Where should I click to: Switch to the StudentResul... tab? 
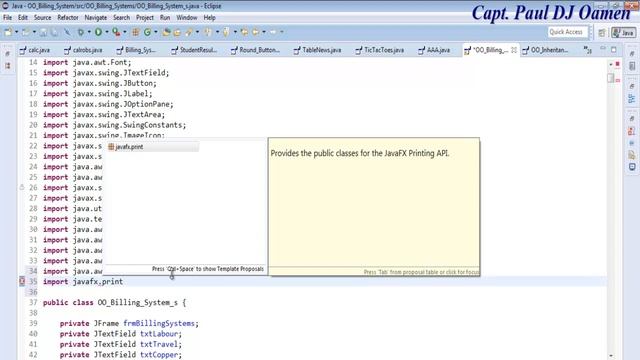[x=194, y=50]
